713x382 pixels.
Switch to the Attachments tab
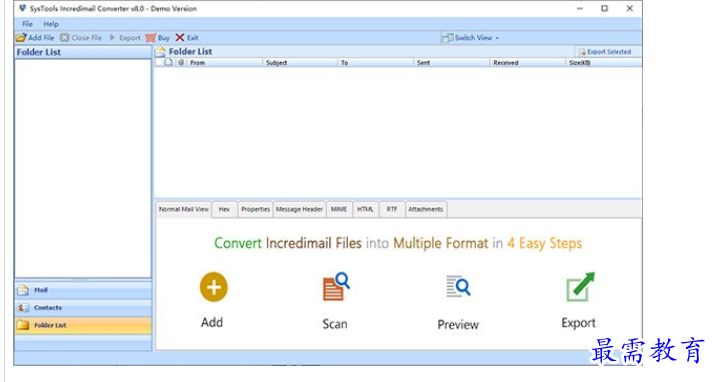[426, 209]
